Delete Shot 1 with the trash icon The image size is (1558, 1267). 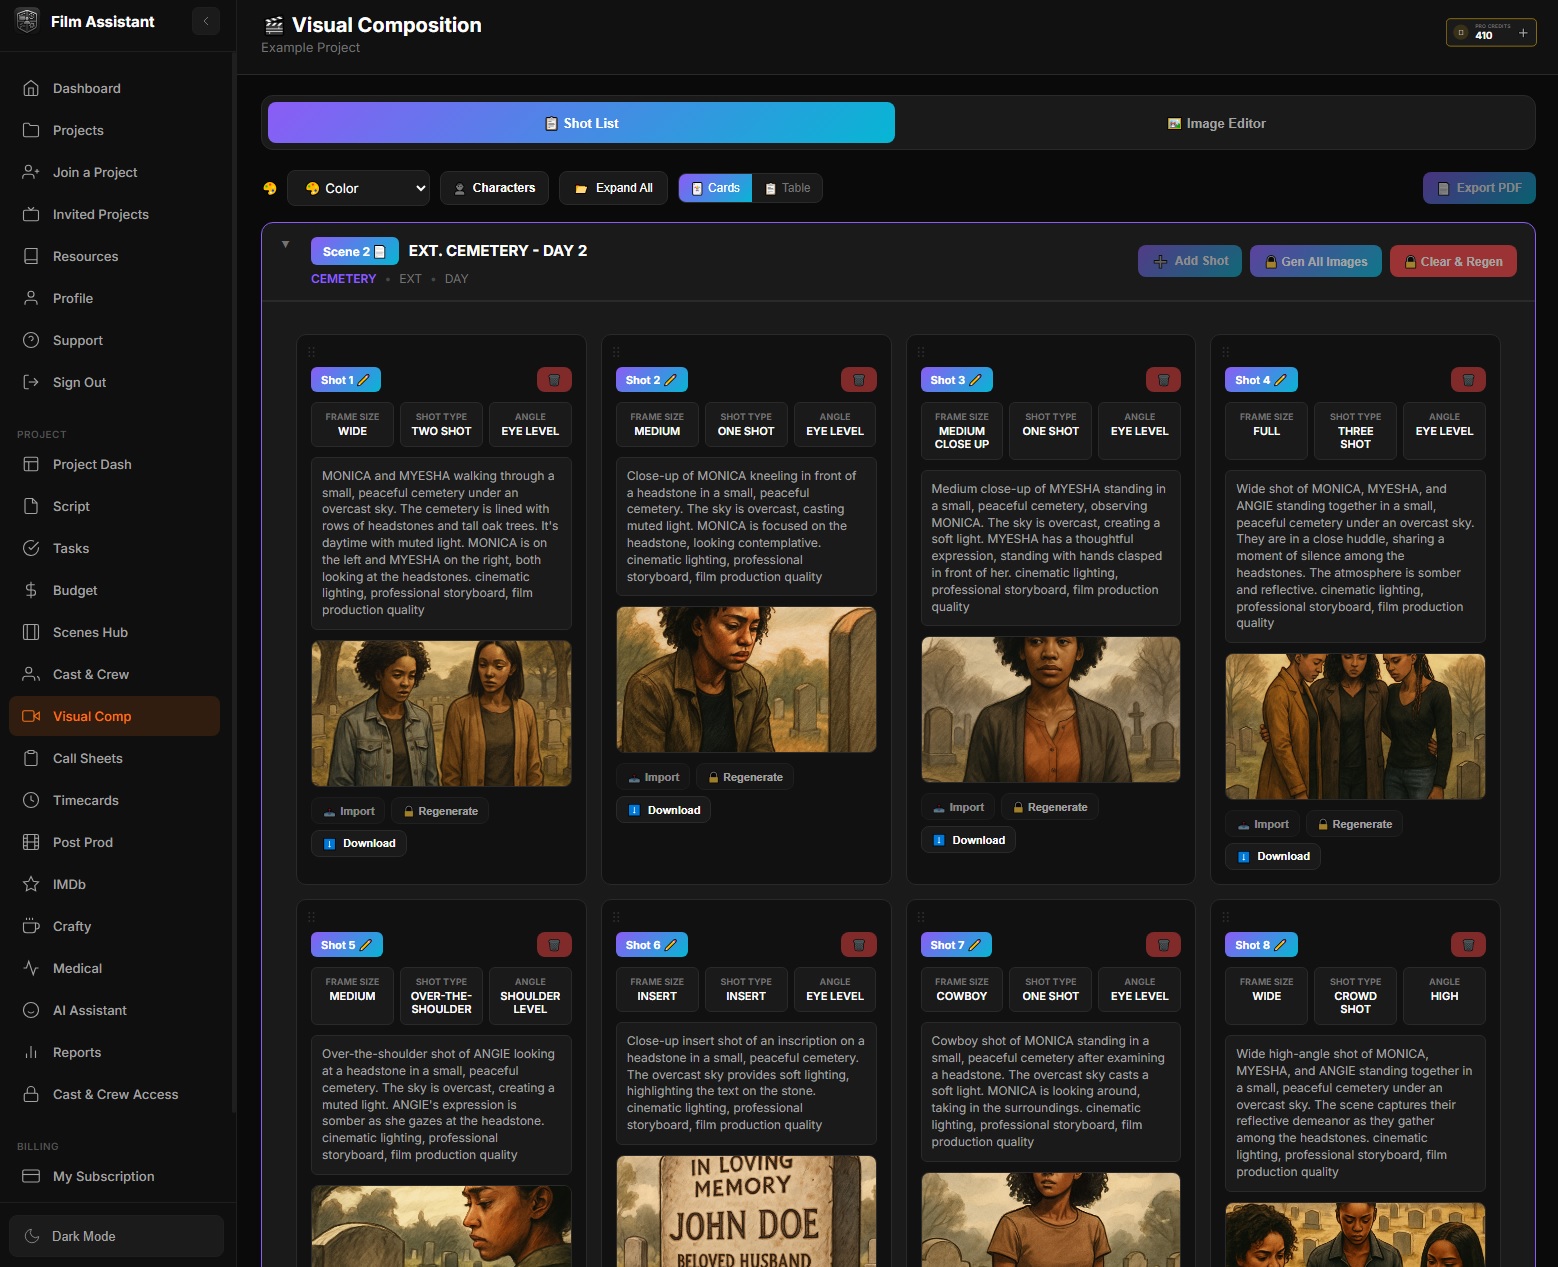pos(554,380)
